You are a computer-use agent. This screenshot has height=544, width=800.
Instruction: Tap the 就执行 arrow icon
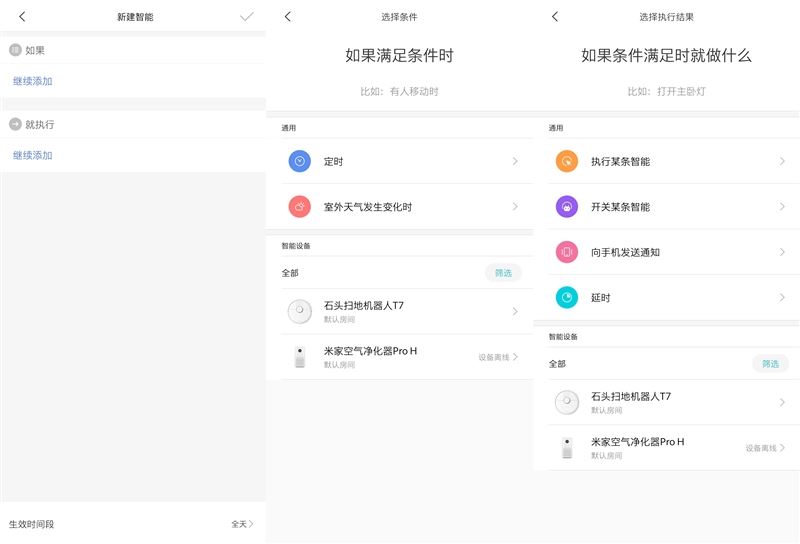[x=15, y=124]
